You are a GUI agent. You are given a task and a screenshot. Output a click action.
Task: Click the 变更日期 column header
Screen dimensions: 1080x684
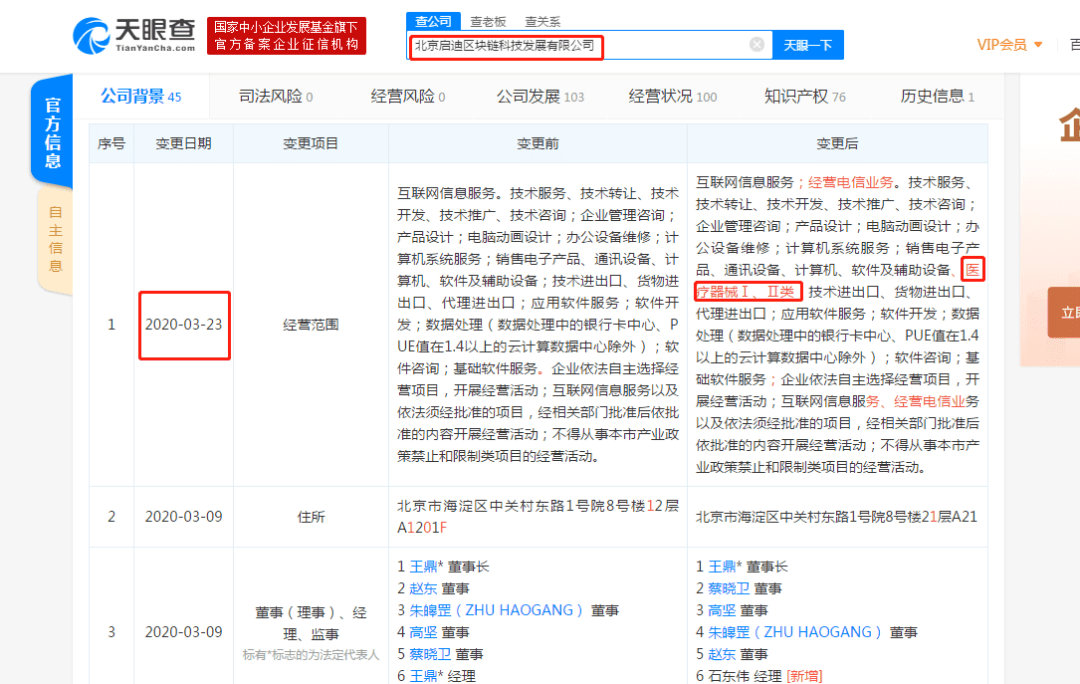tap(183, 143)
